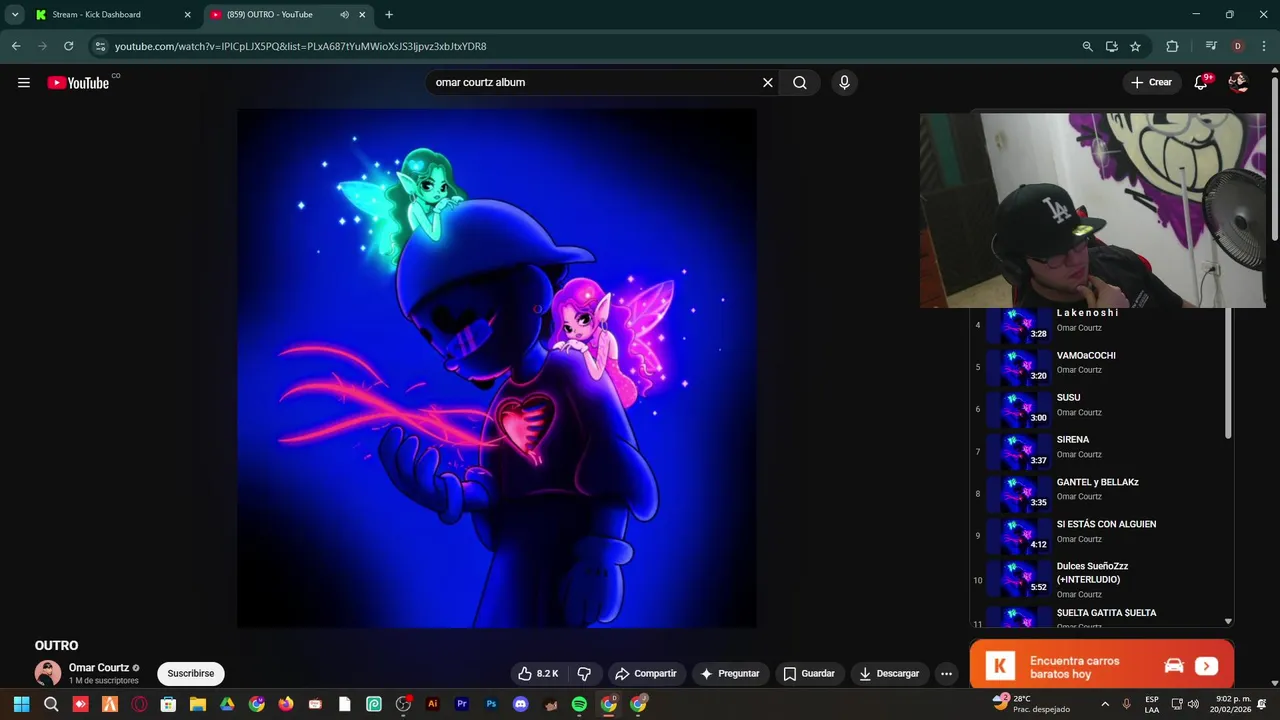
Task: Open Discord from the taskbar
Action: point(520,704)
